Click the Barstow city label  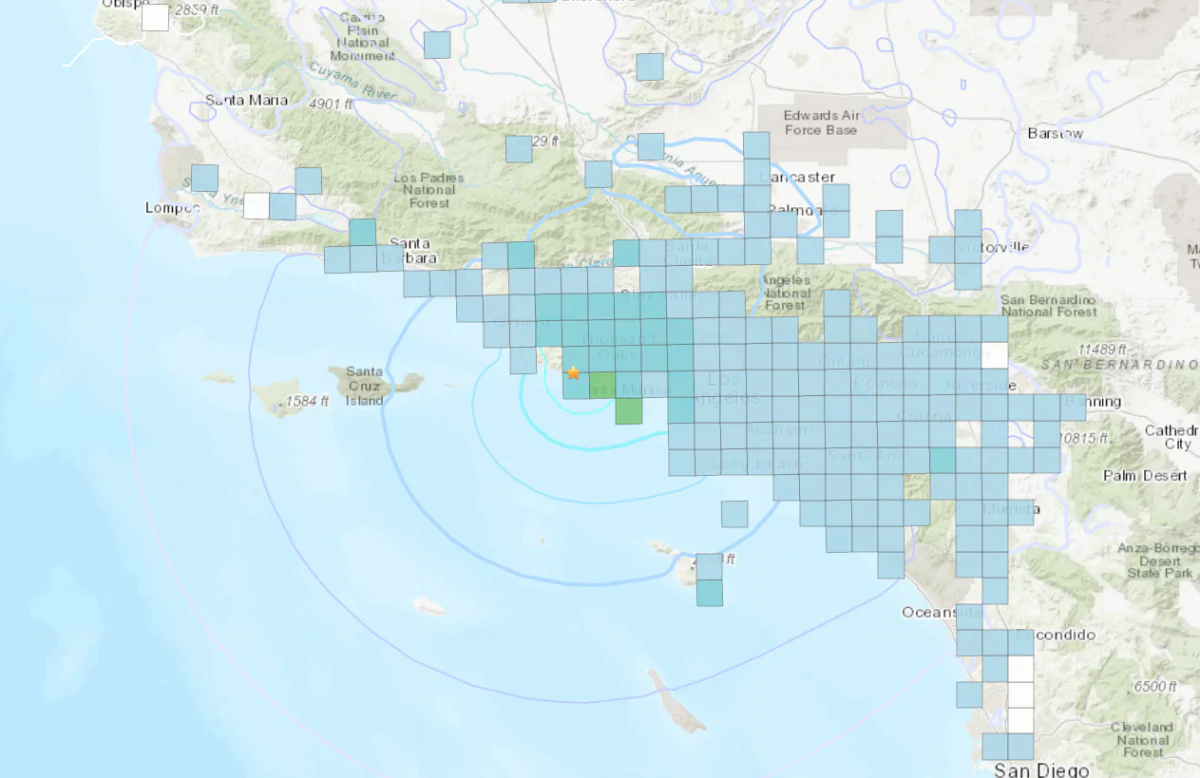tap(1055, 133)
